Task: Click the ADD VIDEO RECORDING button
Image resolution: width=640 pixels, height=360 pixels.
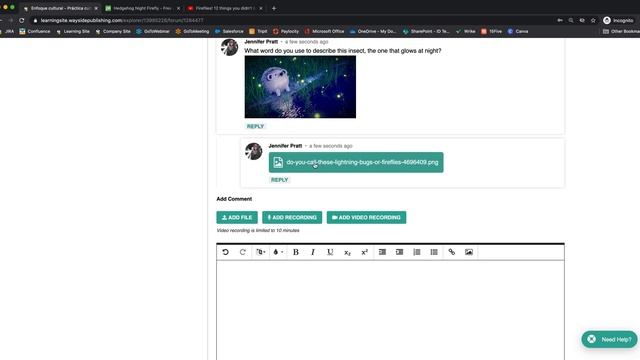Action: point(366,218)
